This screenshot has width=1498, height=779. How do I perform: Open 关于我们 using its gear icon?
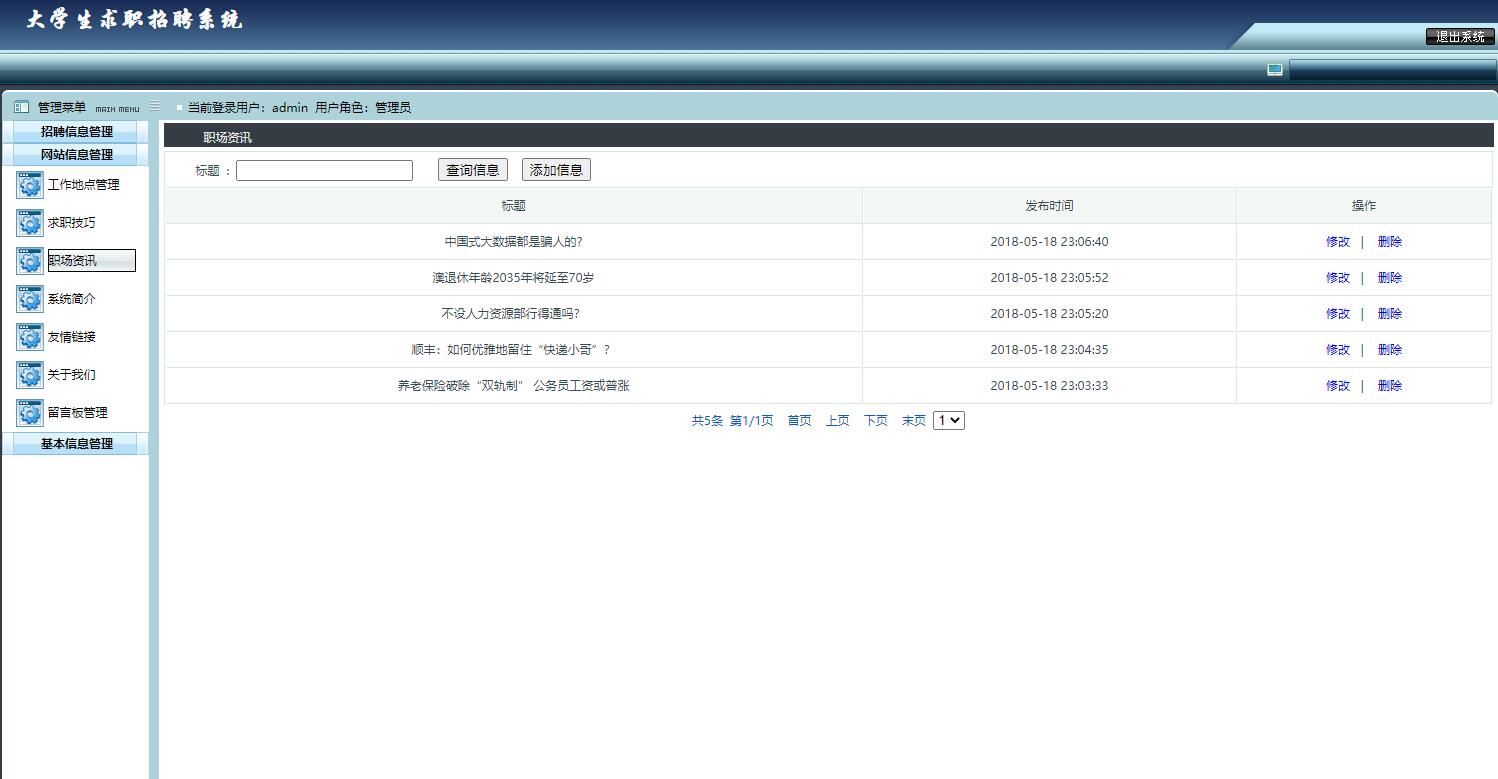coord(29,374)
